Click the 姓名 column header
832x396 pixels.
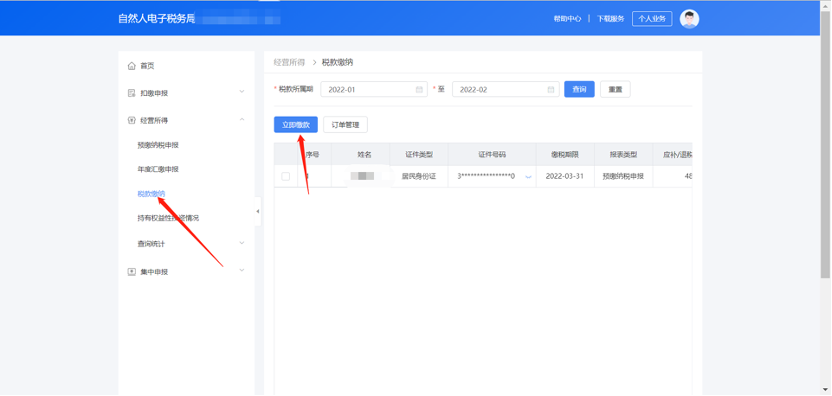click(365, 154)
